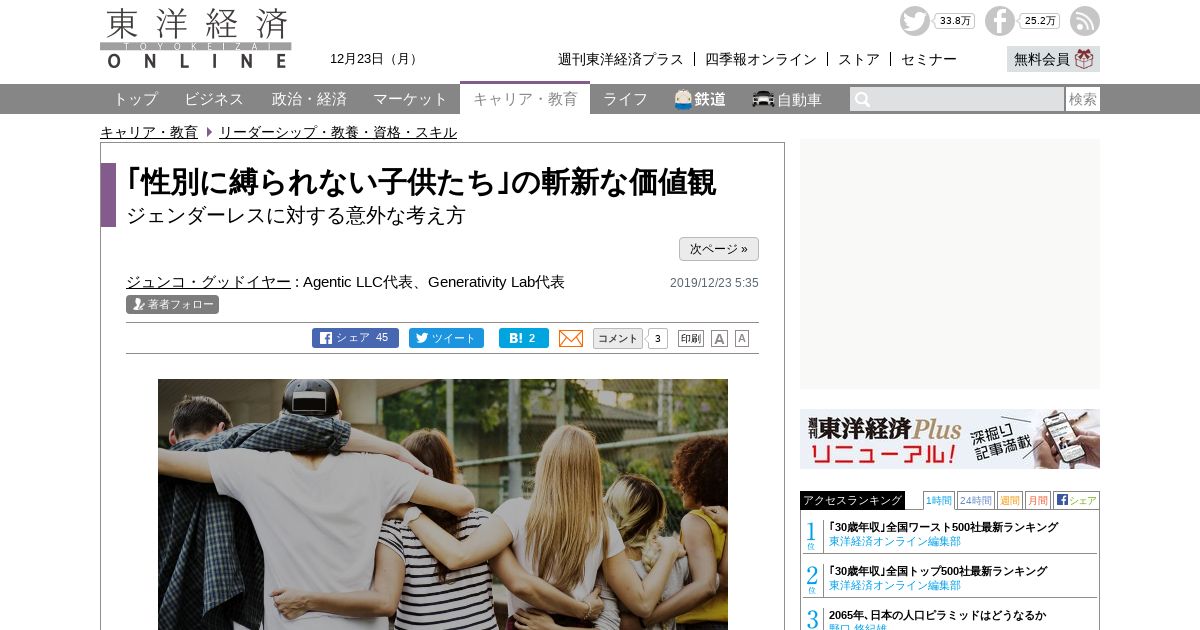Go to next page with 次ページ button

click(x=719, y=249)
